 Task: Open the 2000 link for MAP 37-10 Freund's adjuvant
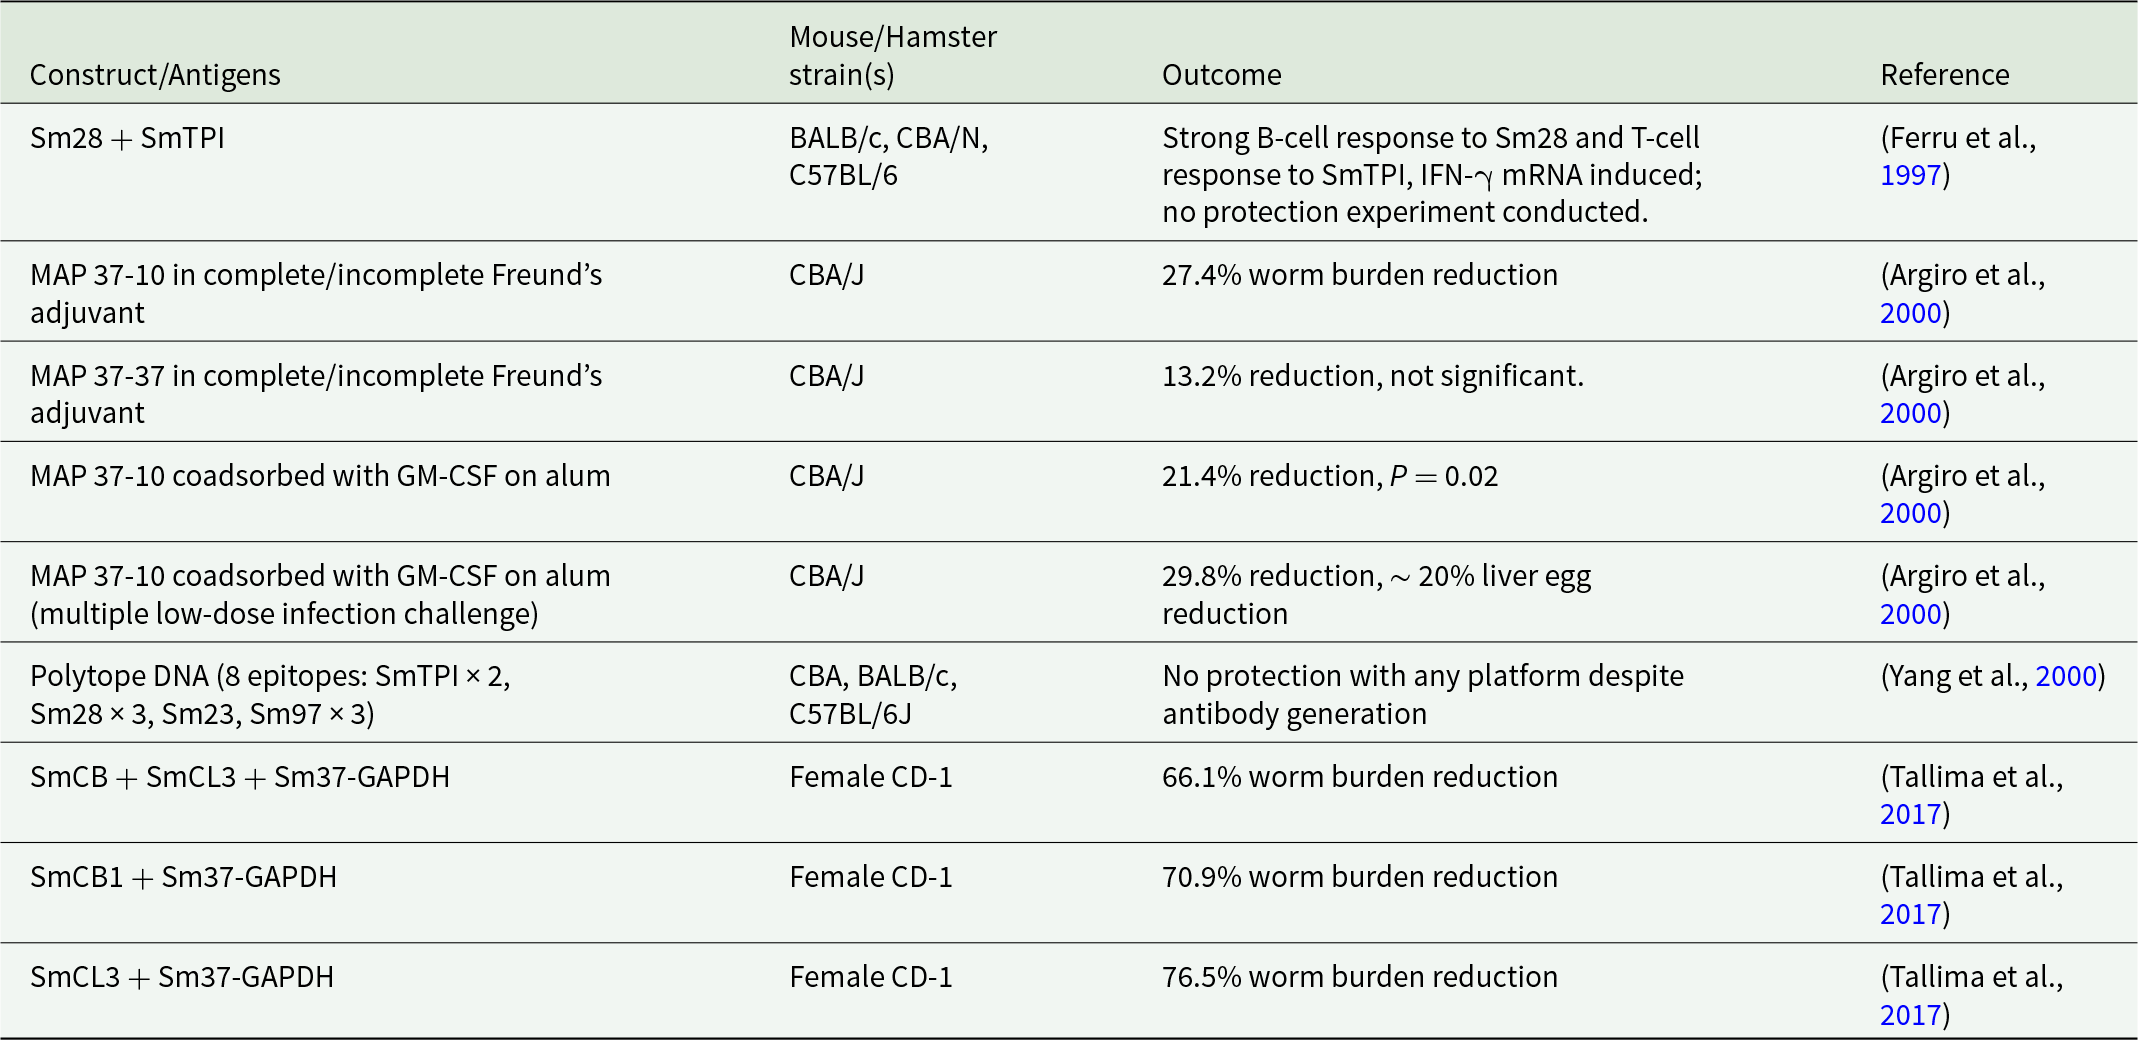(1910, 313)
